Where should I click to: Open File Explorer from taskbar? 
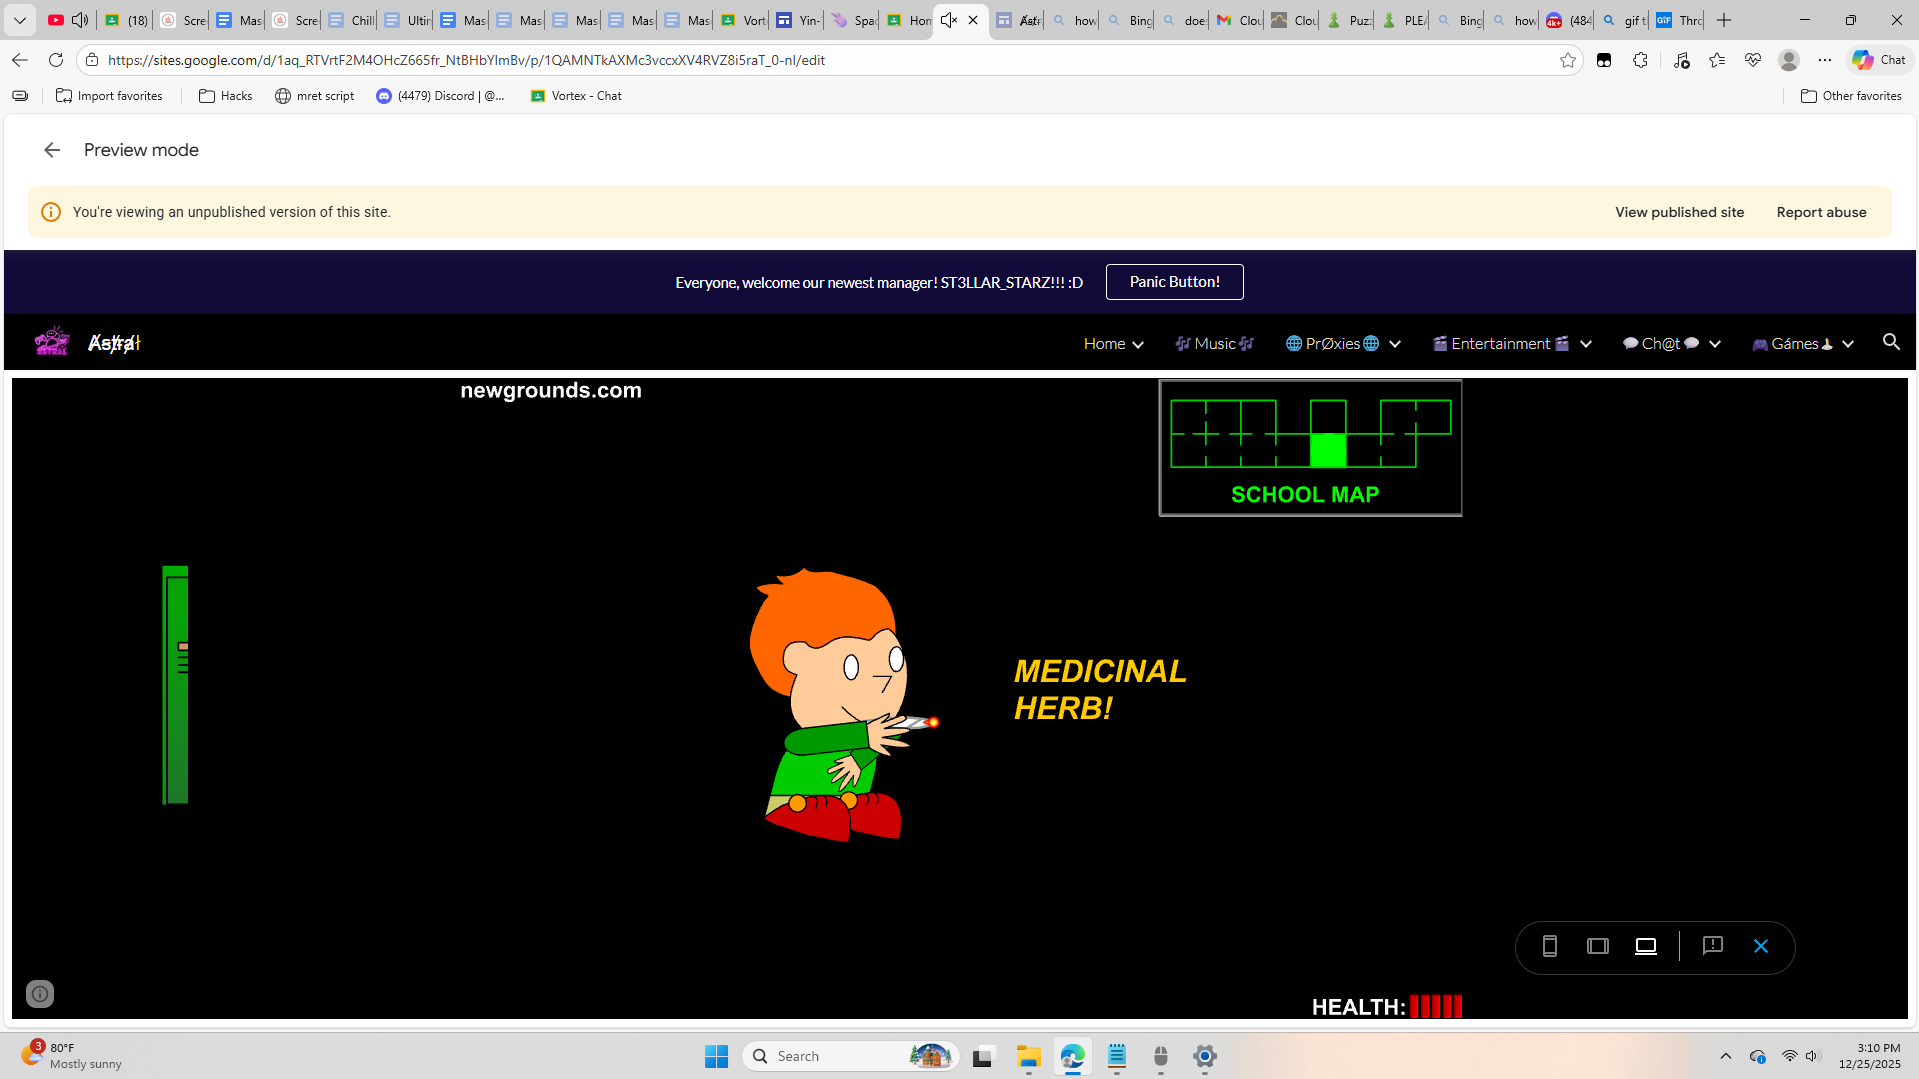(x=1029, y=1056)
